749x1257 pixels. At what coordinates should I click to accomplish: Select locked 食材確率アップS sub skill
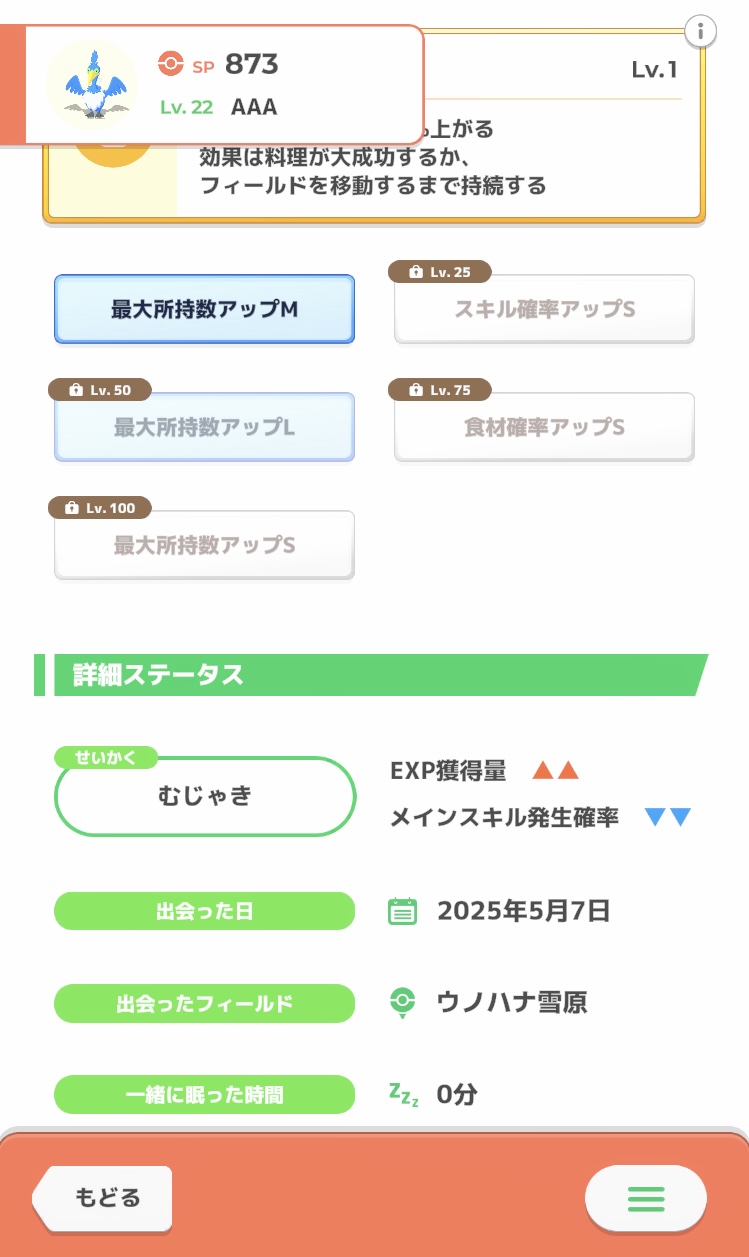[544, 428]
